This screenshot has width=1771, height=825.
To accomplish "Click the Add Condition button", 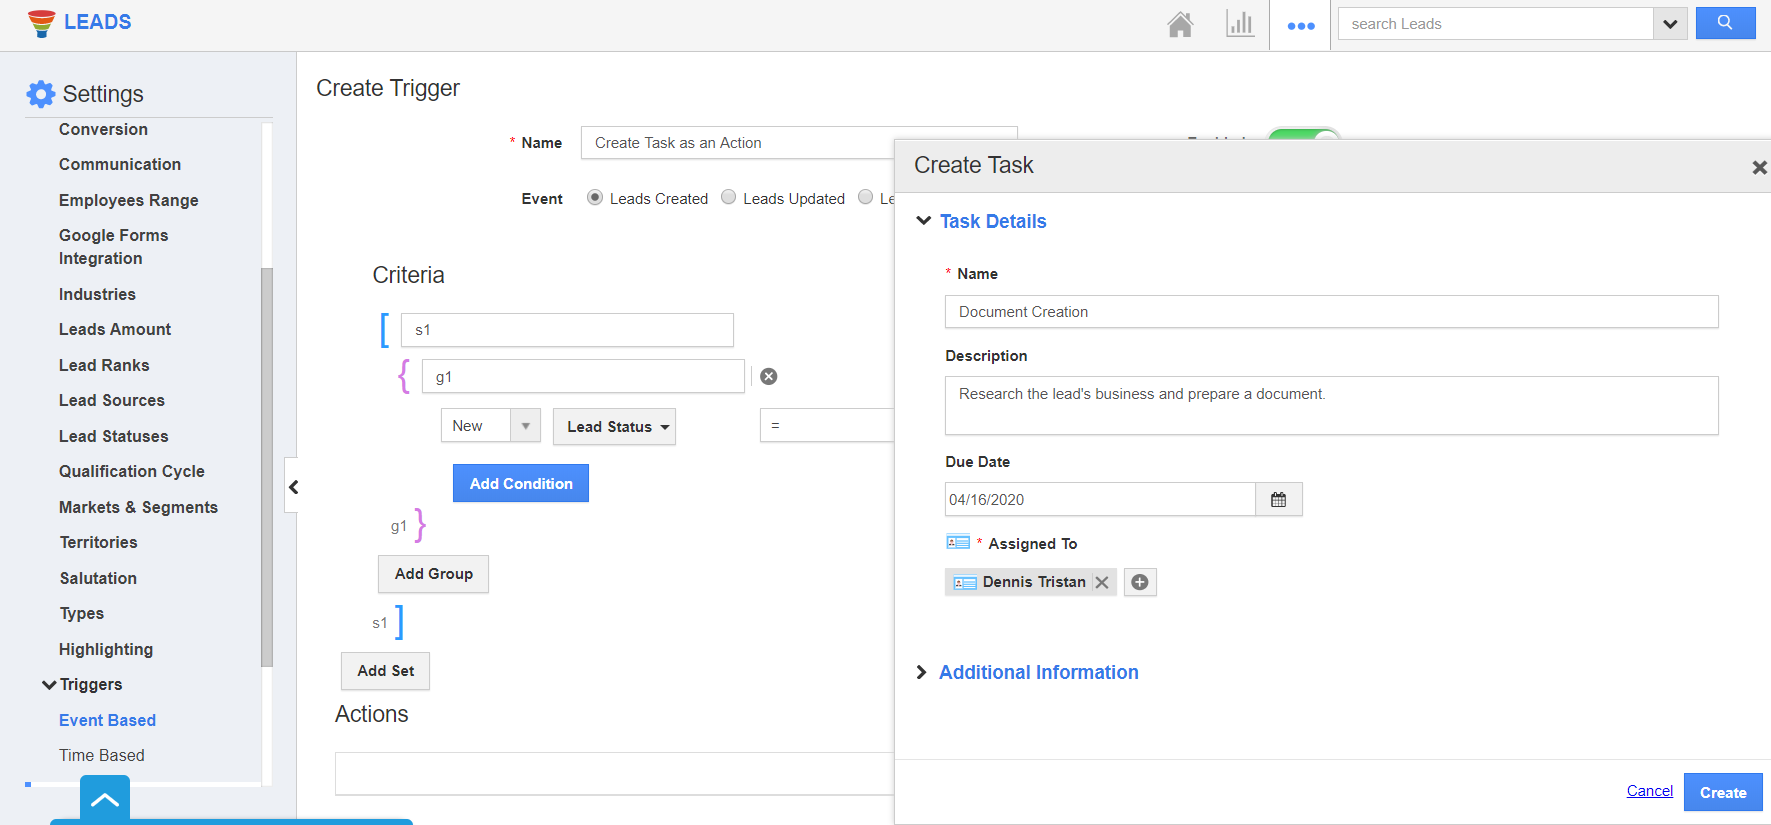I will click(x=520, y=484).
